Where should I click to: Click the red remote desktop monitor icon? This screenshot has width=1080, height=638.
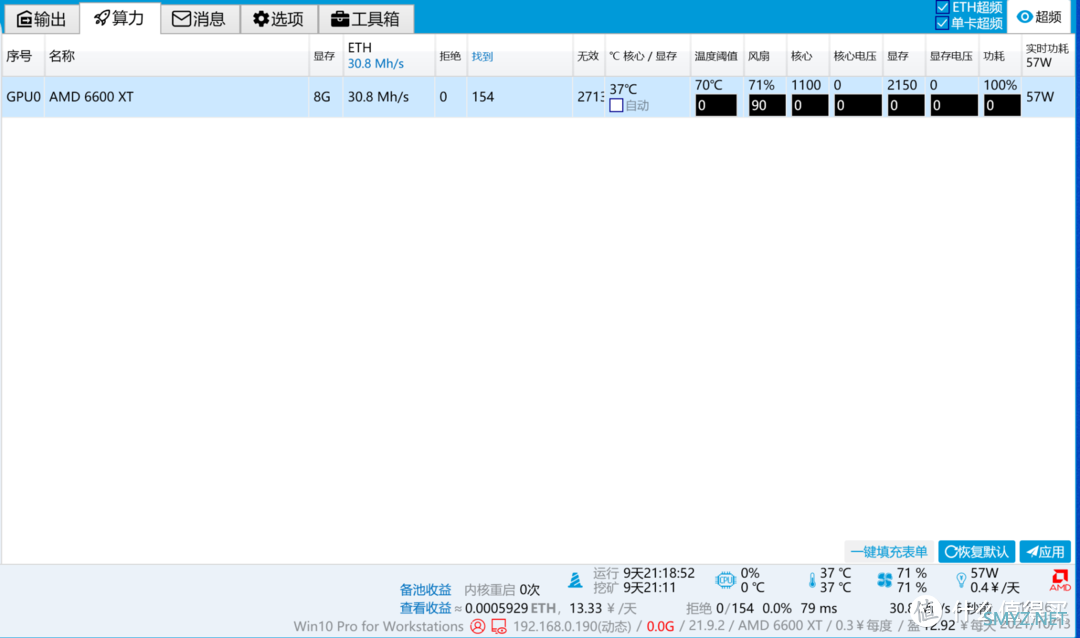click(499, 627)
